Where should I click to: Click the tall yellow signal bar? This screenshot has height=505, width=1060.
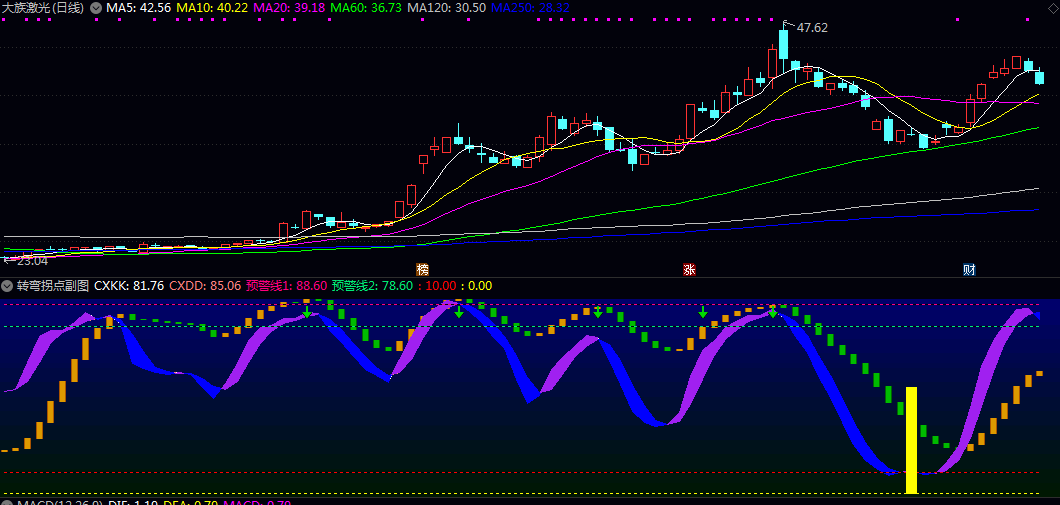click(x=911, y=440)
